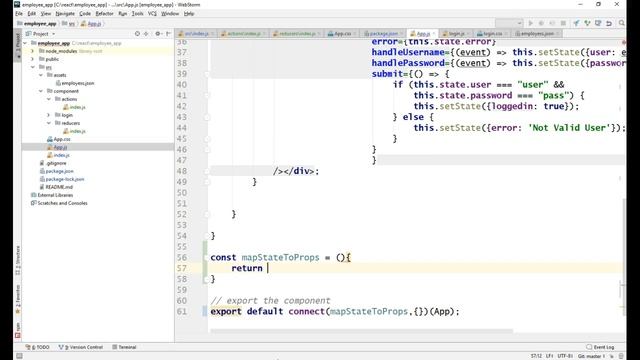Select README.md in project tree
Screen dimensions: 640x360
pos(56,187)
